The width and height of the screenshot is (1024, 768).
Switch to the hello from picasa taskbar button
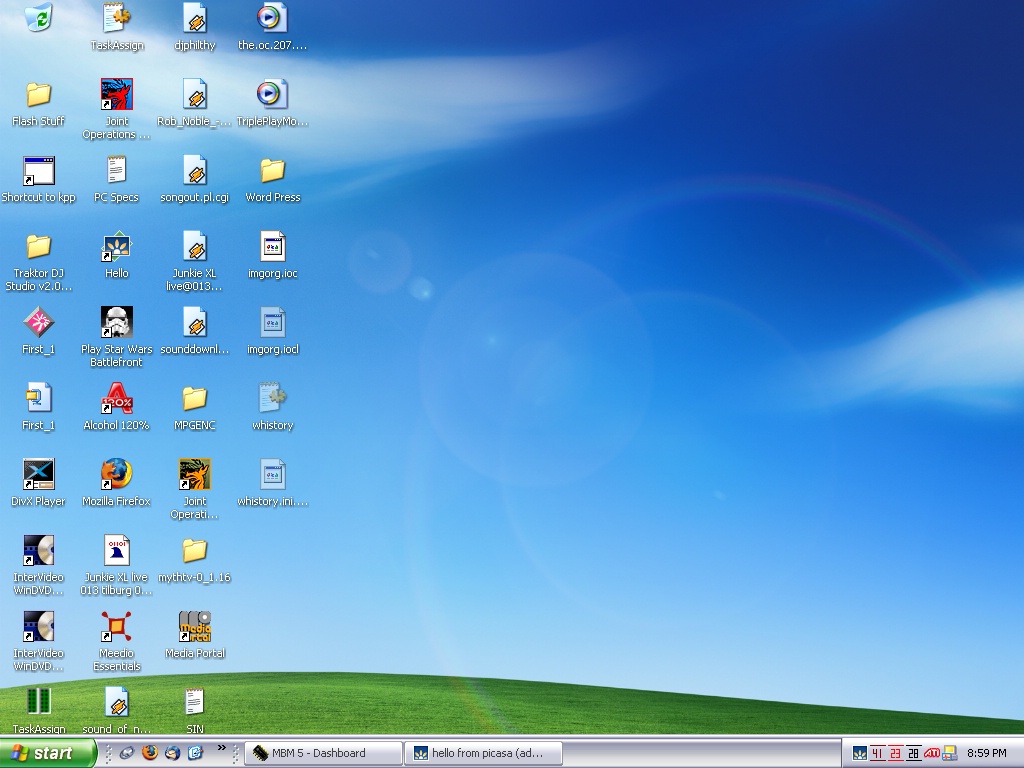coord(484,753)
